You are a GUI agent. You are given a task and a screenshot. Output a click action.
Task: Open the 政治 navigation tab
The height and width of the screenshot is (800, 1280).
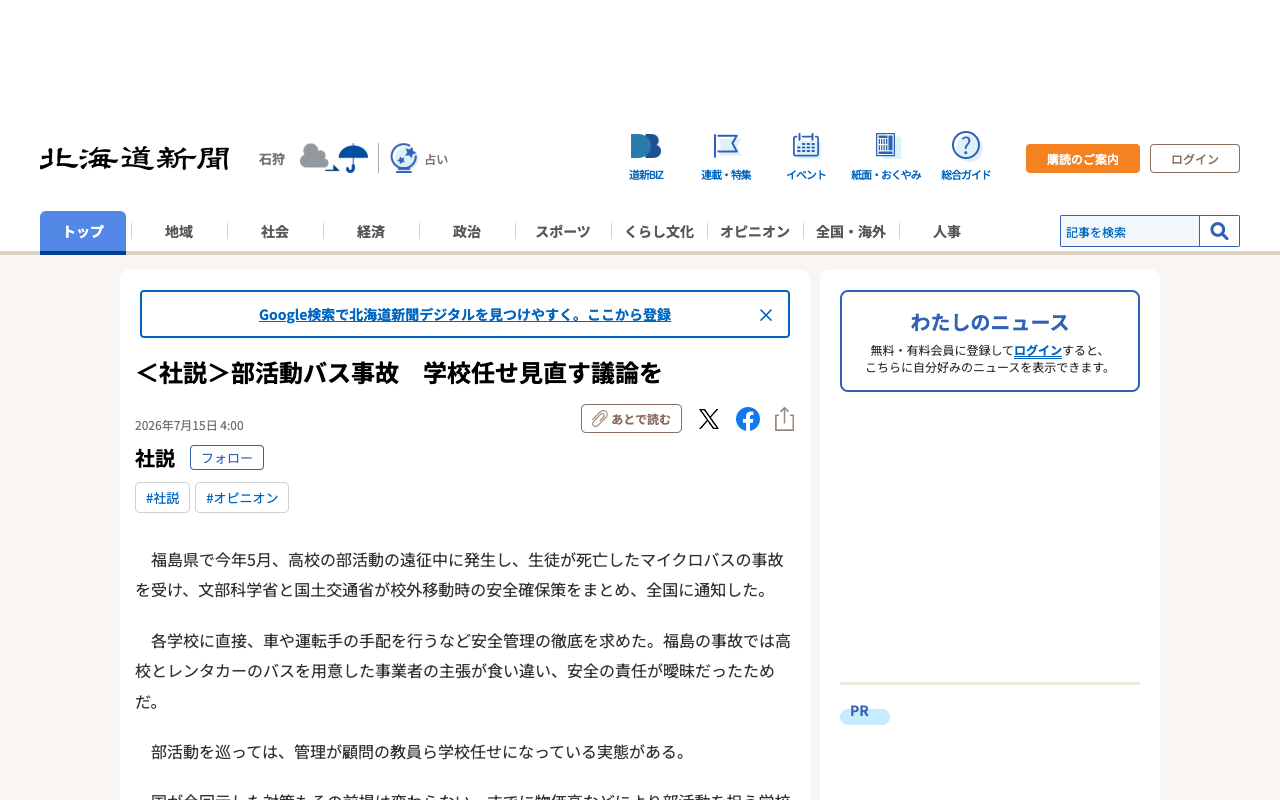(467, 231)
